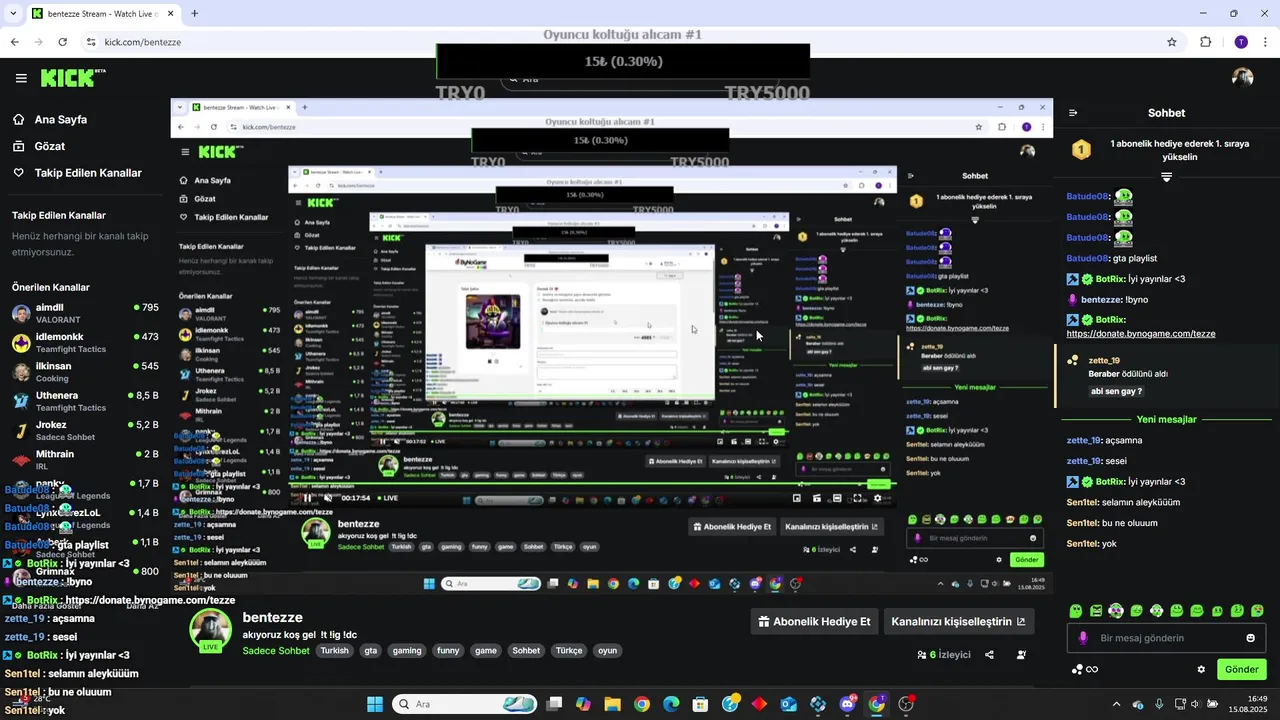Screen dimensions: 1280x720
Task: Open the browser extensions puzzle icon
Action: pyautogui.click(x=1206, y=42)
